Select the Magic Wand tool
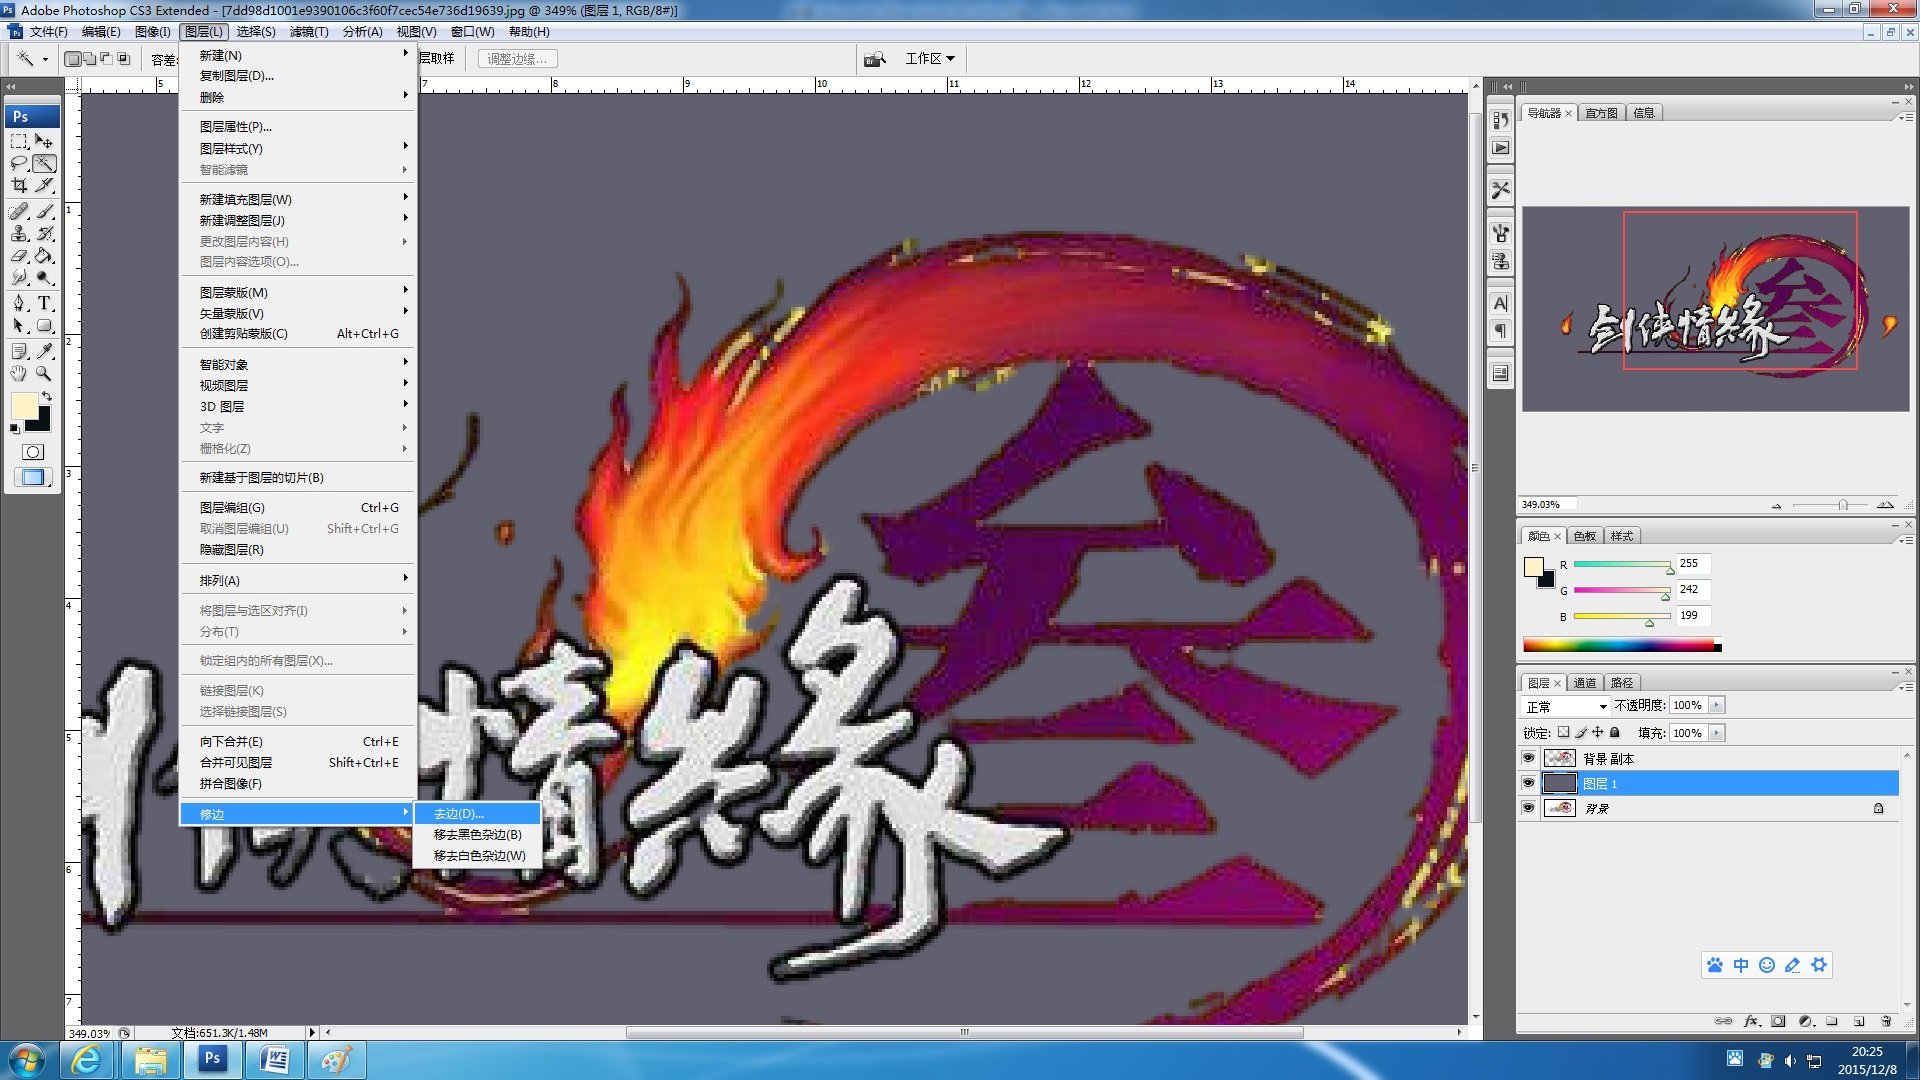 (x=44, y=163)
